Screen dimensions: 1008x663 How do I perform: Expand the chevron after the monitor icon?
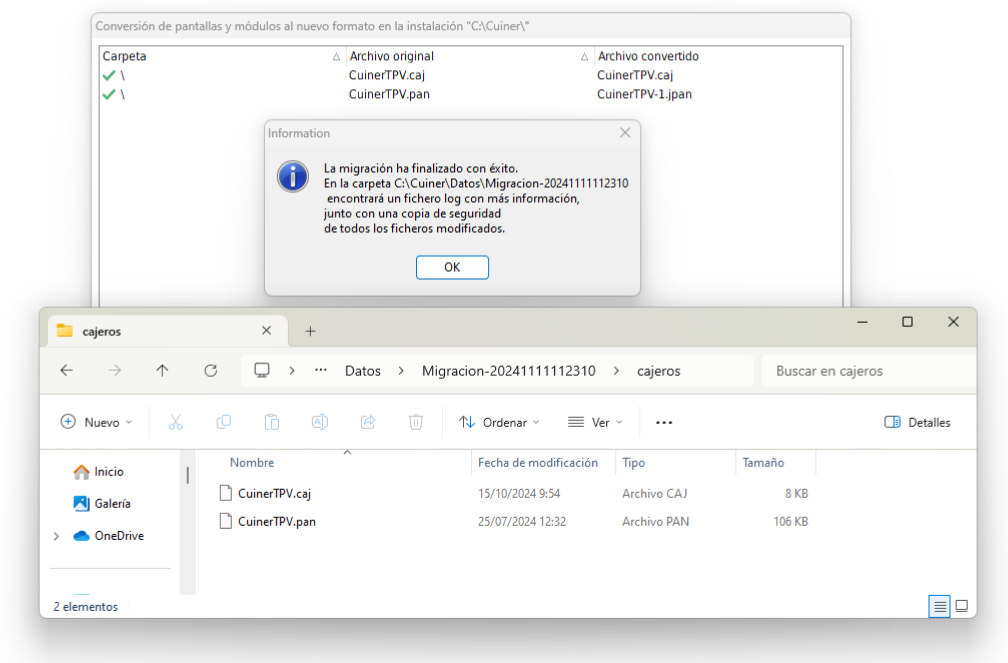292,371
